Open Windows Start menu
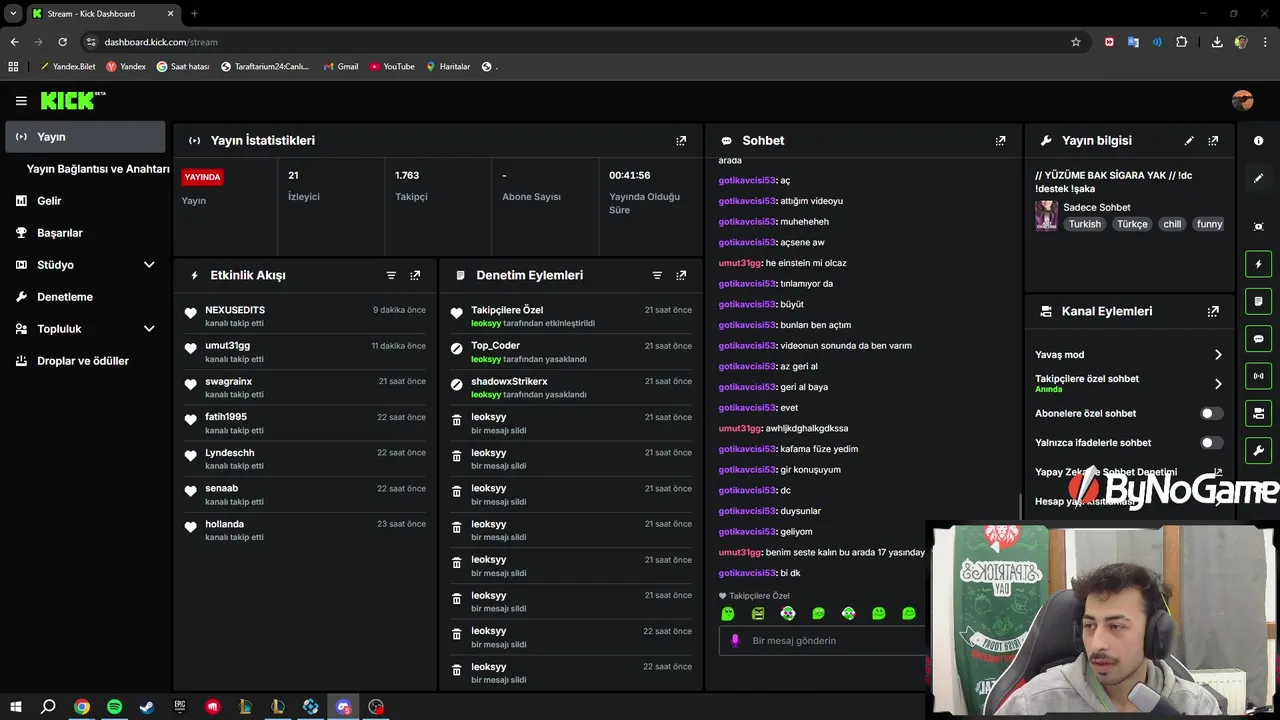The width and height of the screenshot is (1280, 720). point(16,707)
